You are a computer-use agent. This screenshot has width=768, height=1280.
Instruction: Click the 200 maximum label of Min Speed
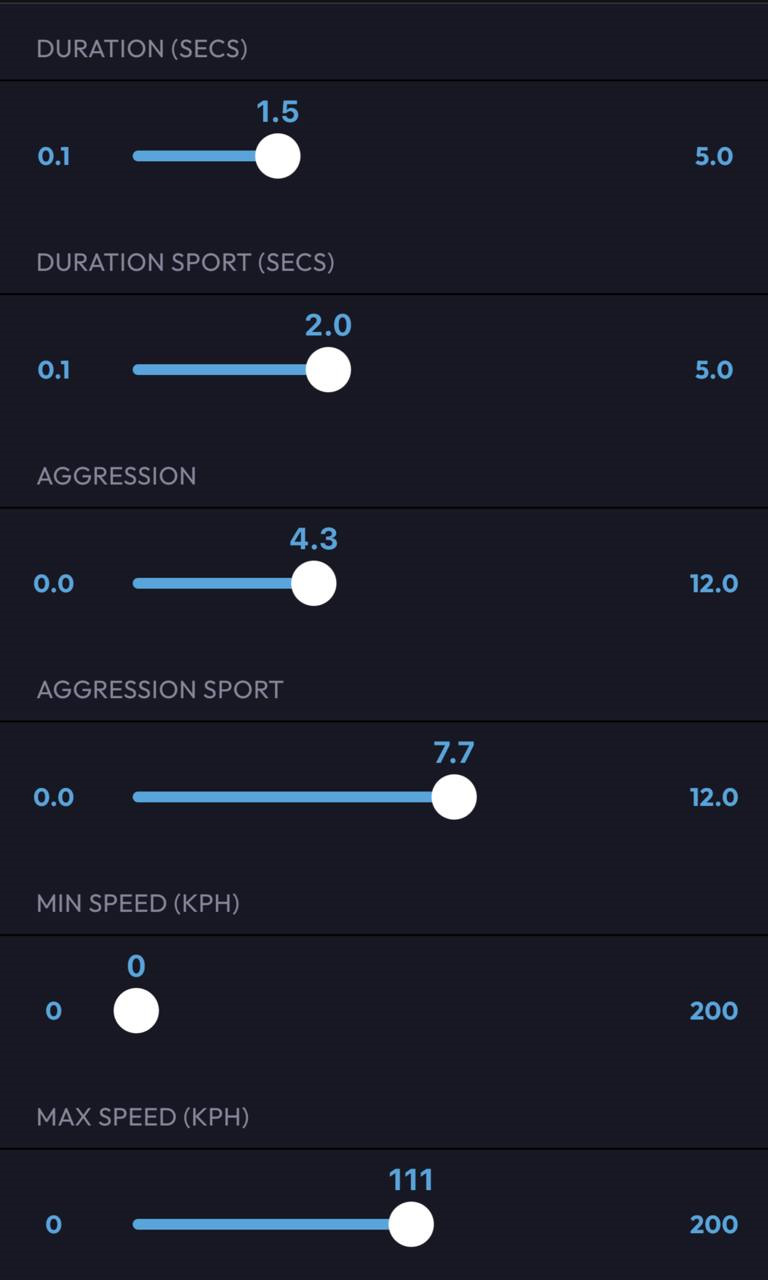tap(714, 1011)
